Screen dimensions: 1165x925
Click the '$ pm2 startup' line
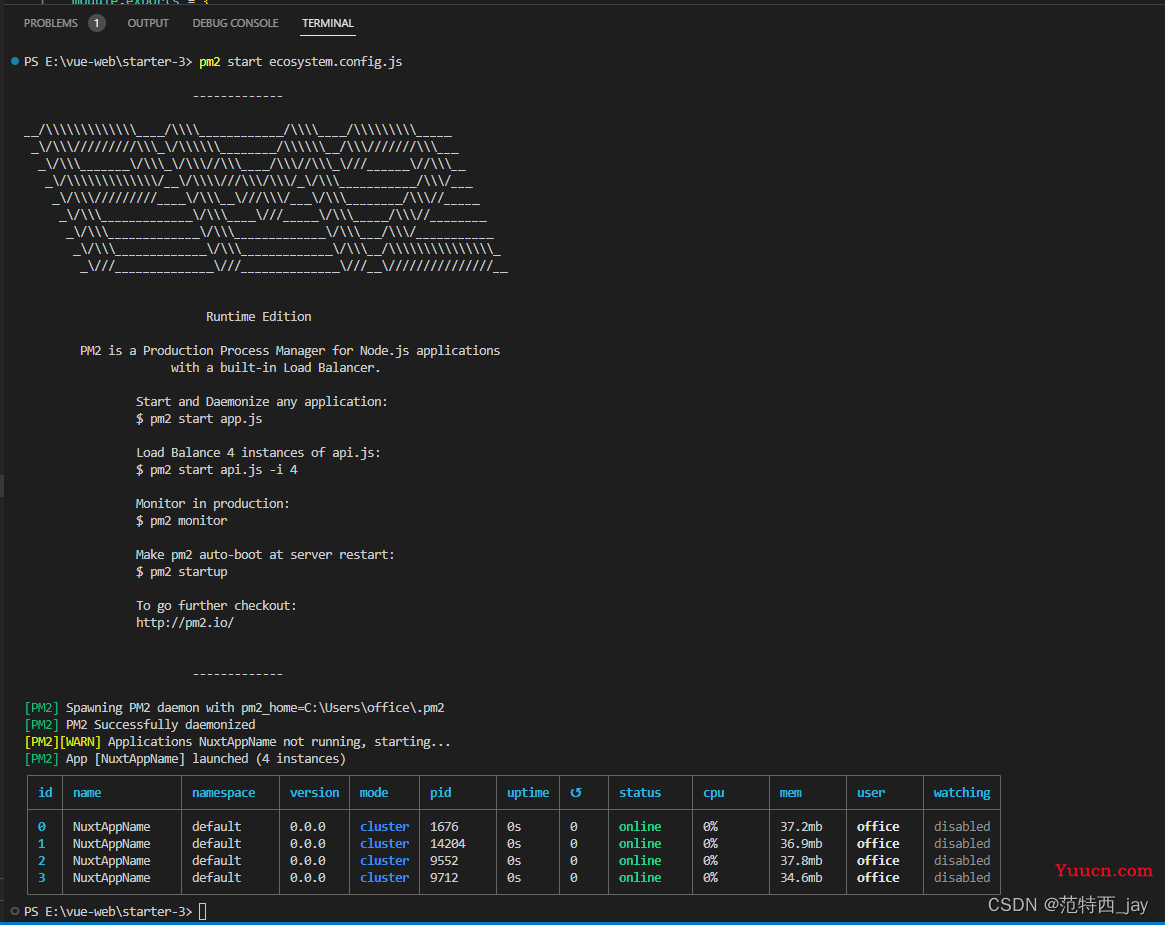tap(182, 572)
